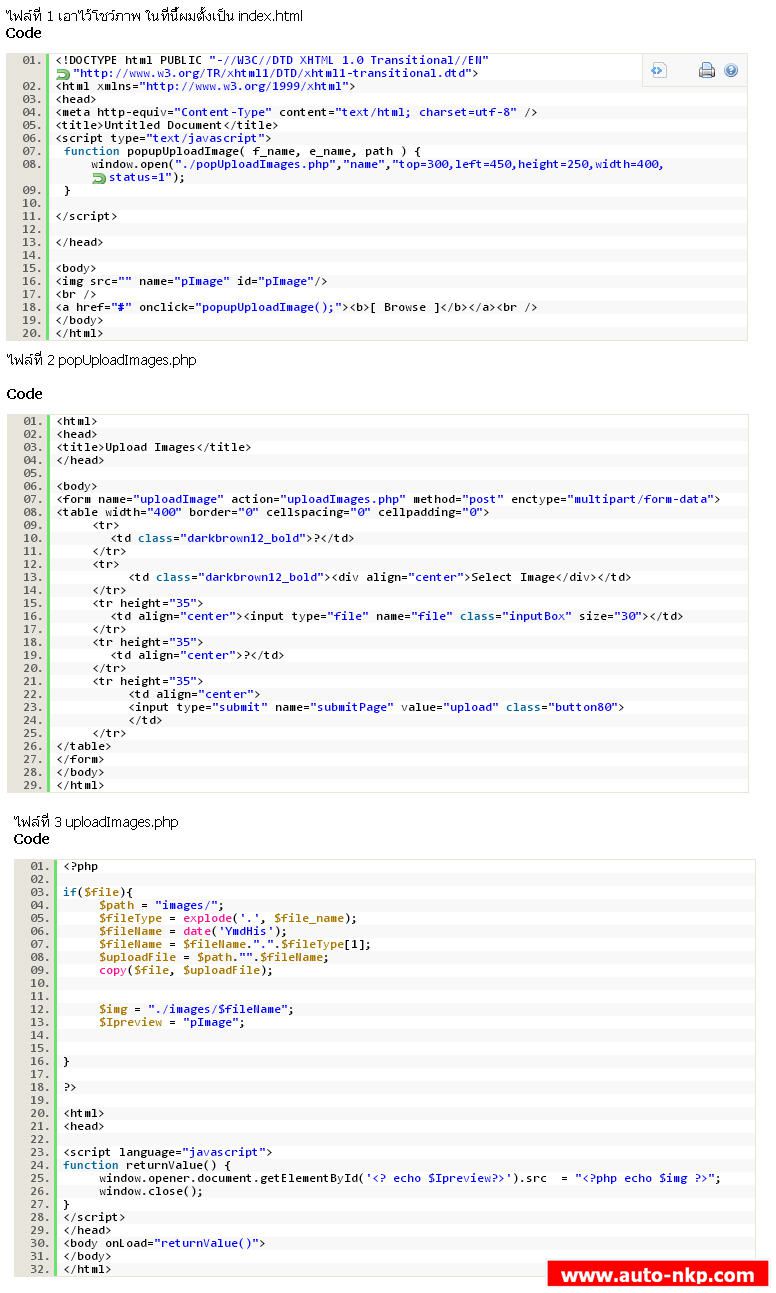Click the body onLoad returnValue line
776x1293 pixels.
pyautogui.click(x=164, y=1243)
